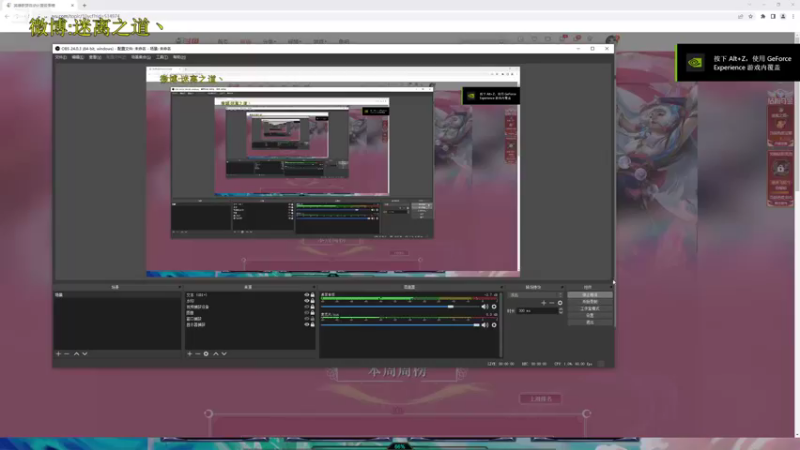Viewport: 800px width, 450px height.
Task: Pop out the Scene Transitions dock panel
Action: (562, 287)
